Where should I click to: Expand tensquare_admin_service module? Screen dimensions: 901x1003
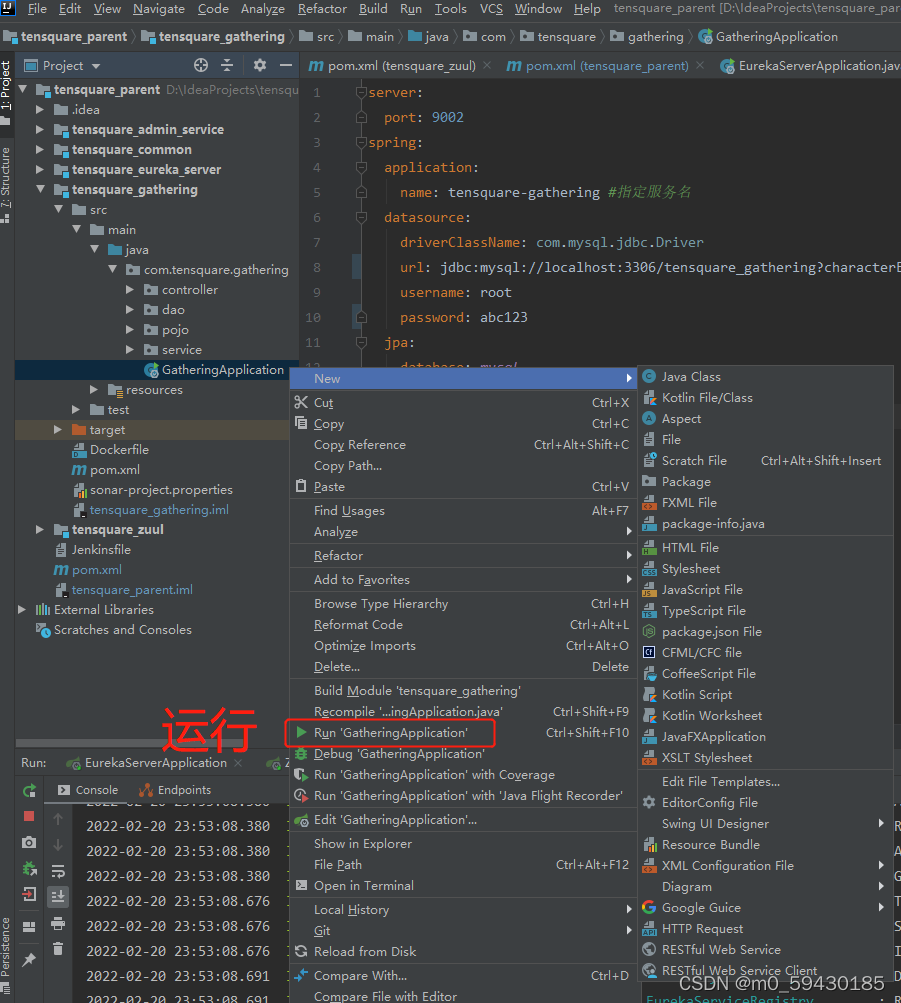point(40,130)
